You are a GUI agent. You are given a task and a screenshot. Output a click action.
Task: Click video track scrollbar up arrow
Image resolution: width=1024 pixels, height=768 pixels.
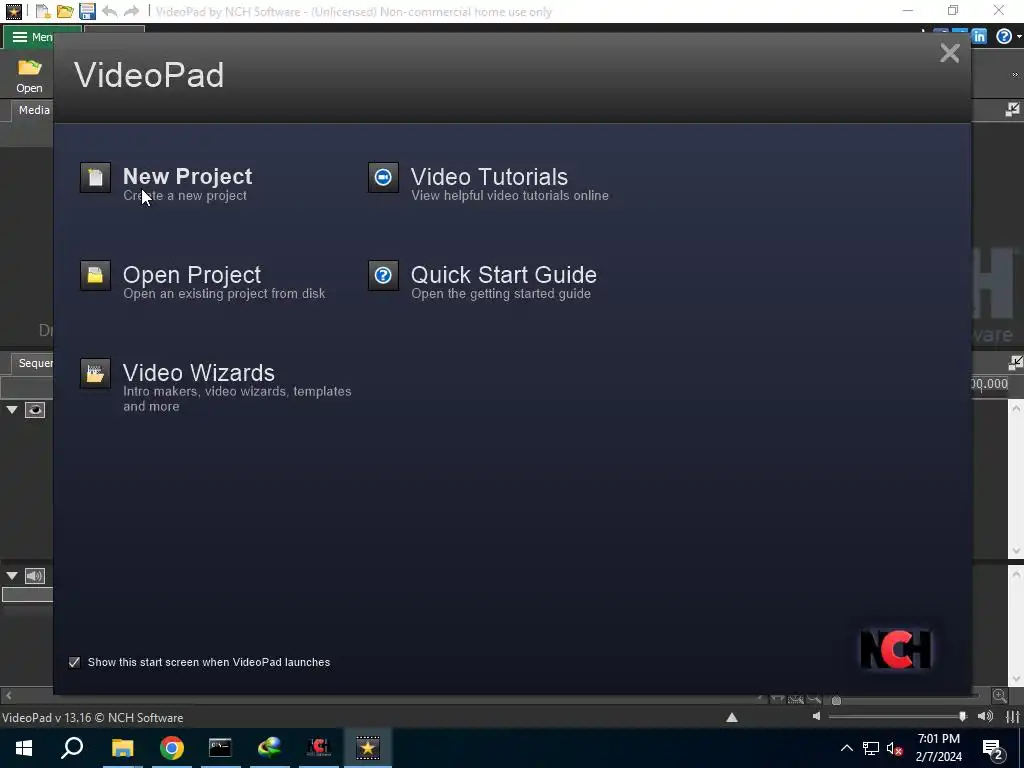1016,409
